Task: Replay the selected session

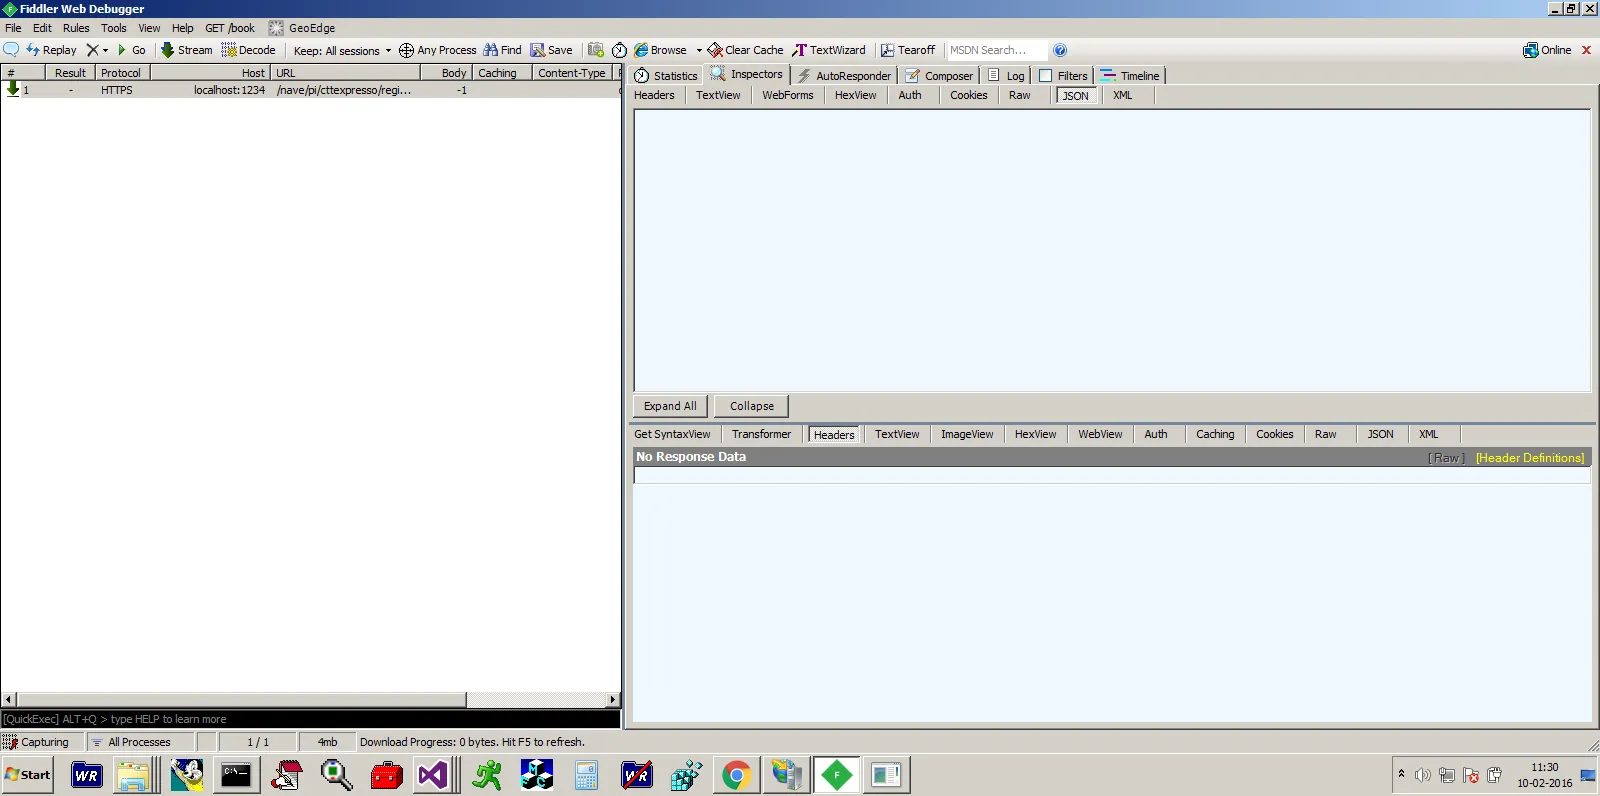Action: [x=51, y=50]
